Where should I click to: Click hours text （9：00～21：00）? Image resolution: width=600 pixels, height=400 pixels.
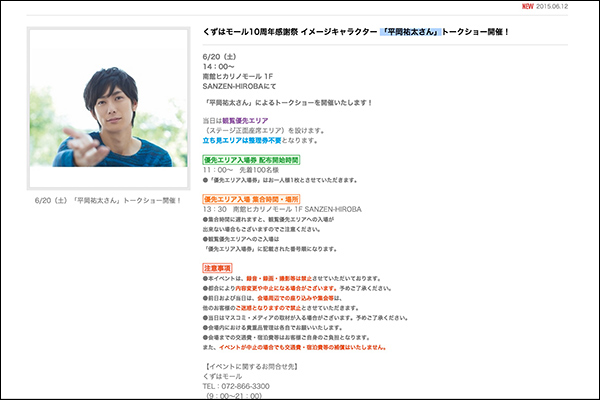click(x=234, y=396)
